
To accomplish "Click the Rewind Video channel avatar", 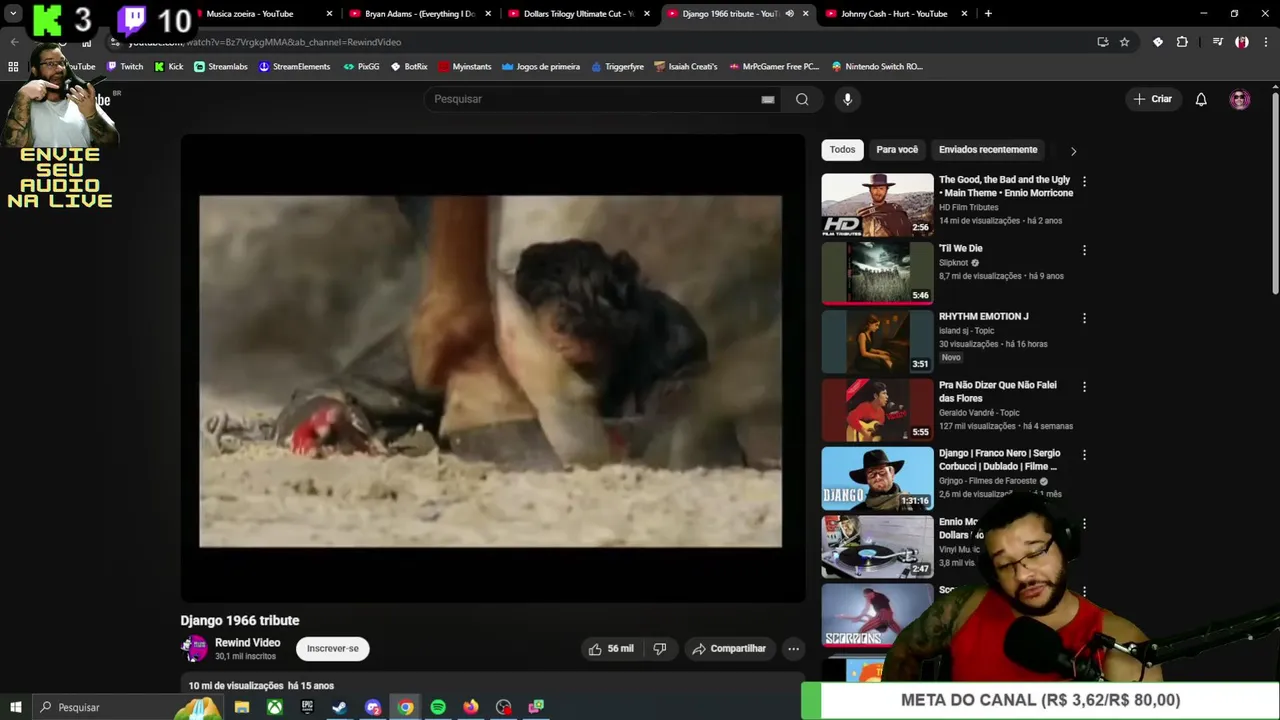I will (x=194, y=649).
